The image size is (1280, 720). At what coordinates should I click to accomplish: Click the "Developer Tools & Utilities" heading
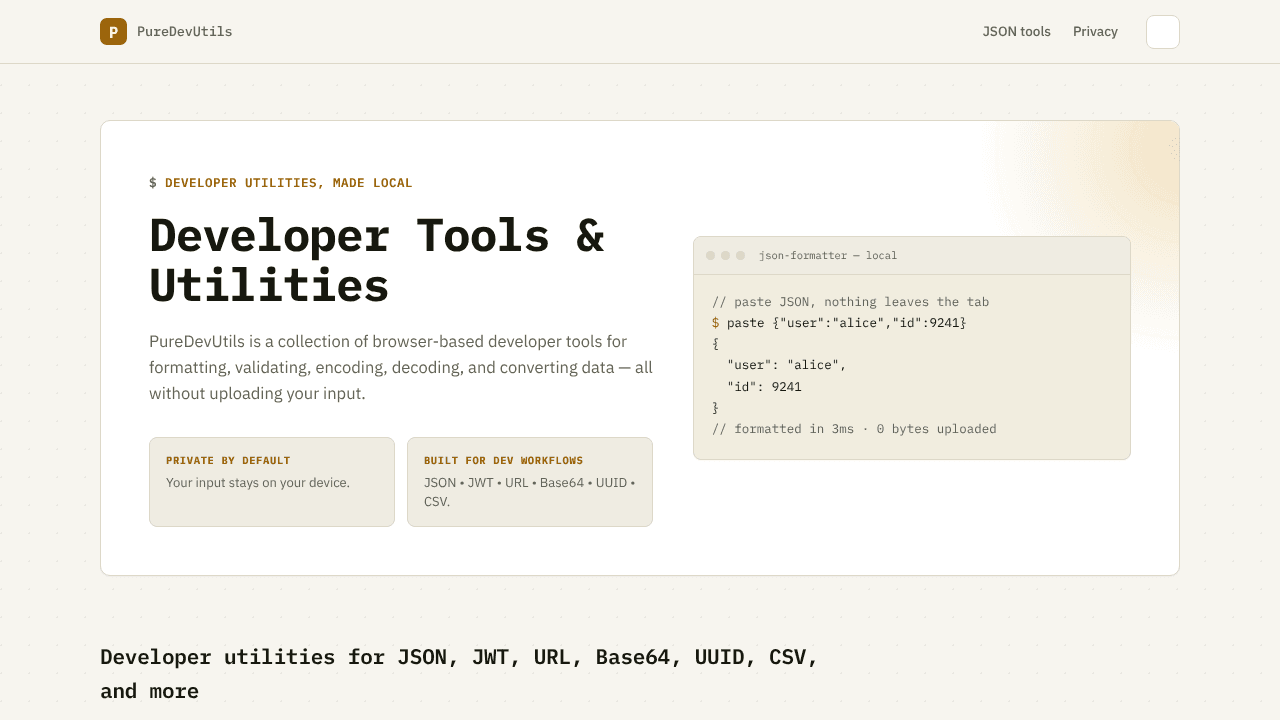[377, 260]
